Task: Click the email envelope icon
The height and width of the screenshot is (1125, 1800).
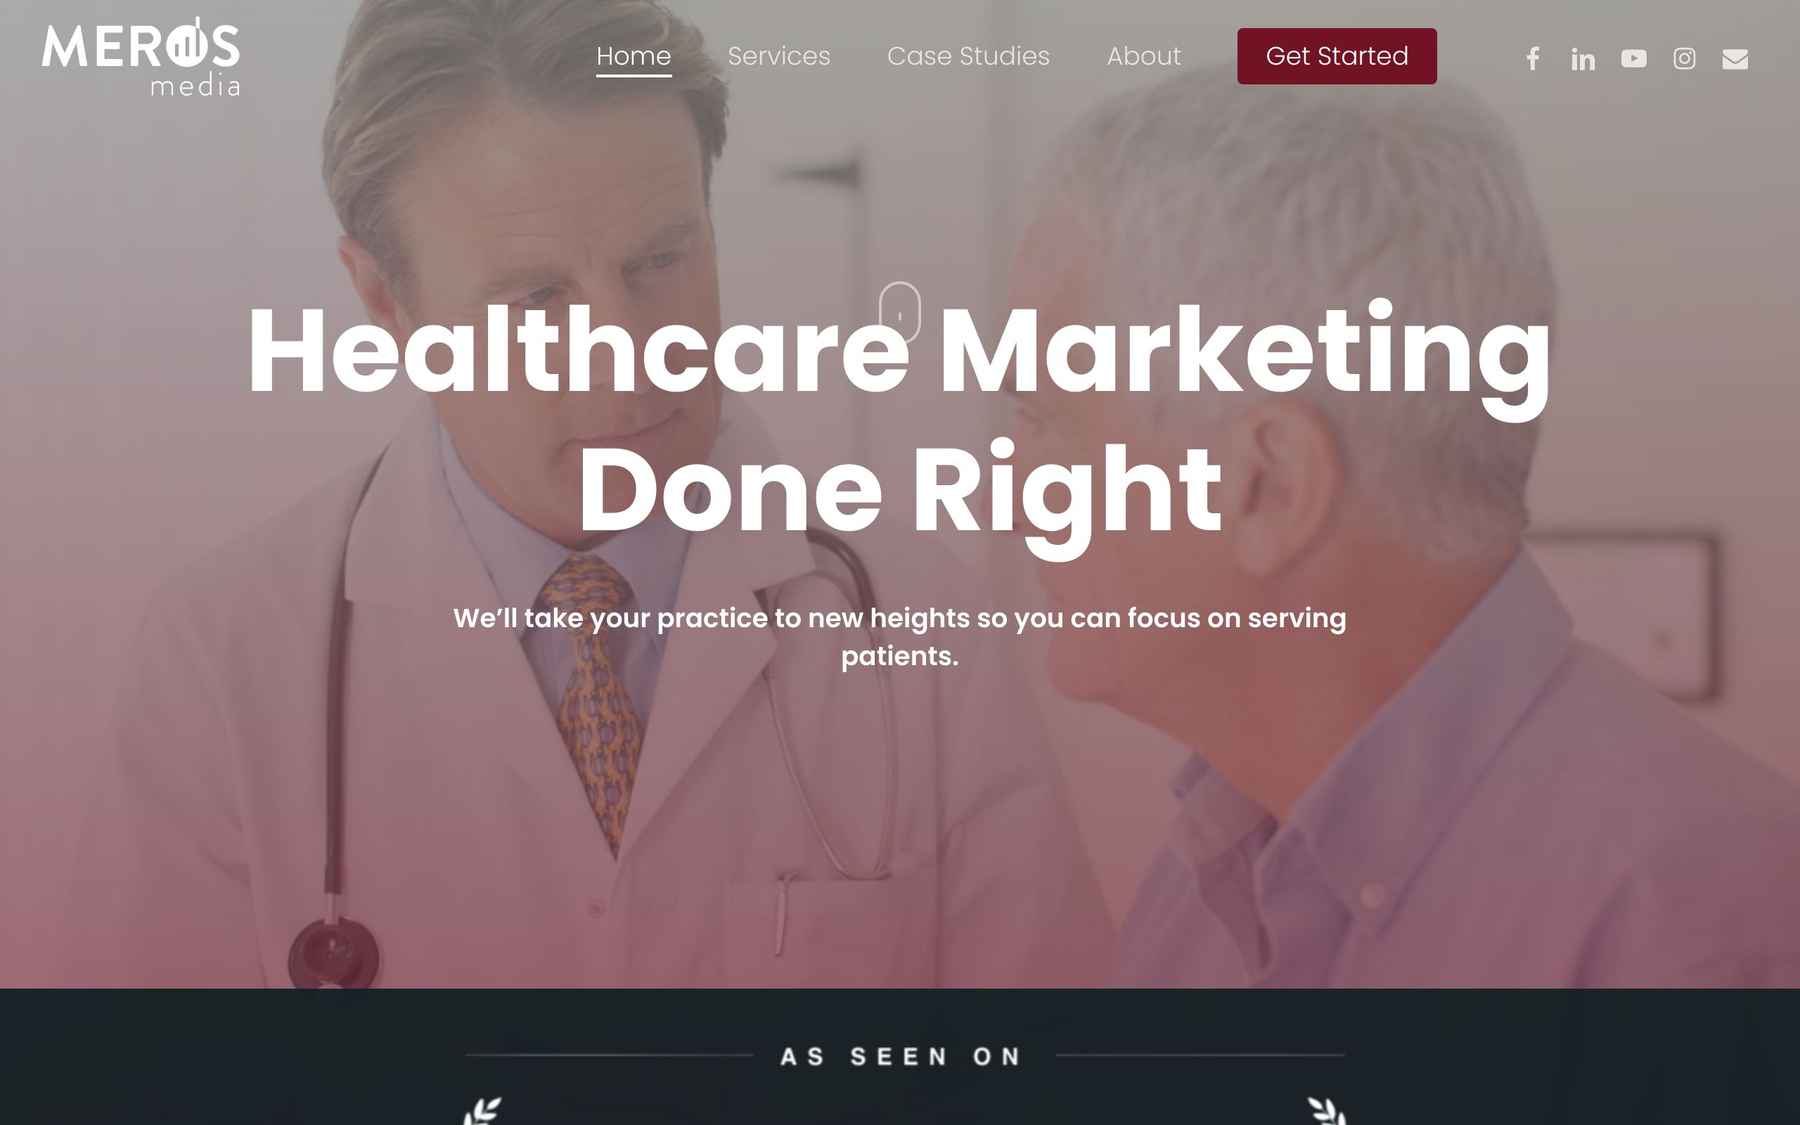Action: [x=1735, y=59]
